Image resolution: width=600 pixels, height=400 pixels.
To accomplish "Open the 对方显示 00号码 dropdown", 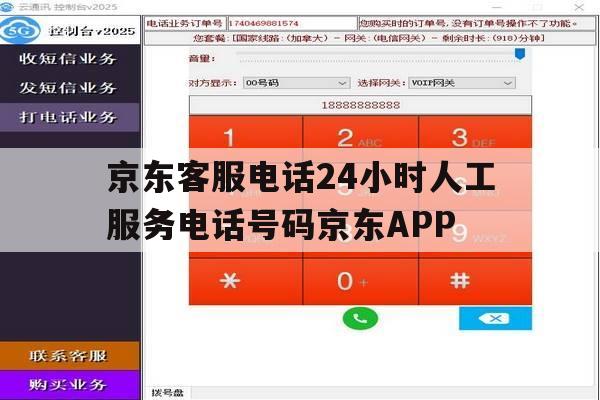I will pyautogui.click(x=296, y=83).
